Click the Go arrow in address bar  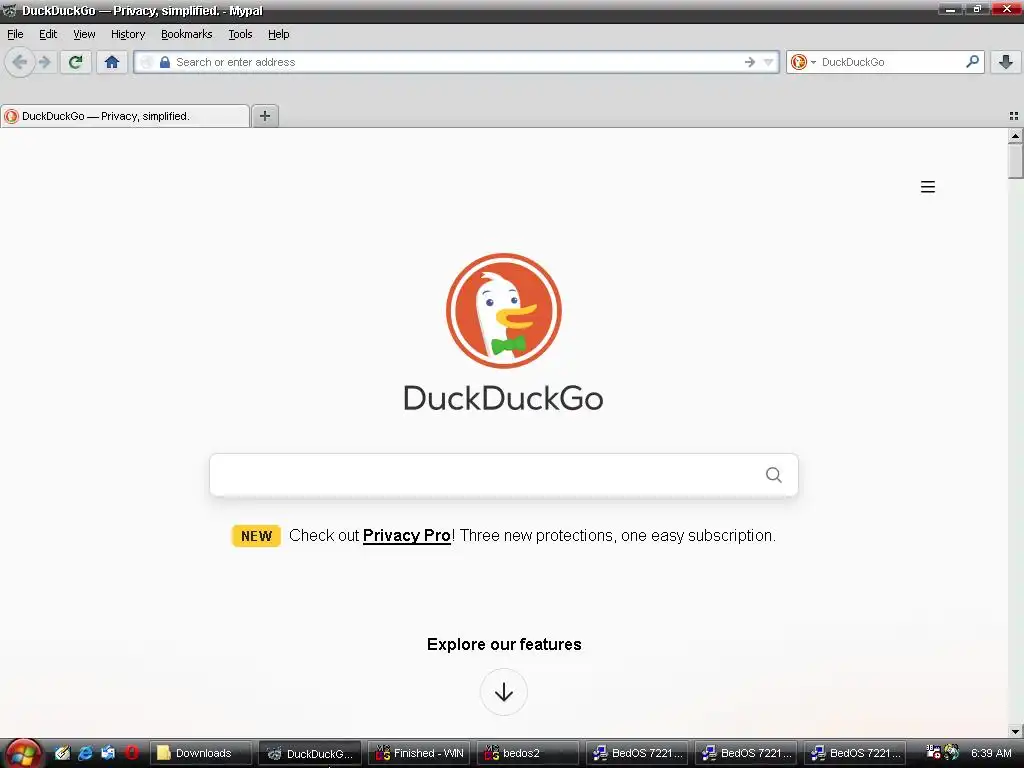pyautogui.click(x=750, y=62)
